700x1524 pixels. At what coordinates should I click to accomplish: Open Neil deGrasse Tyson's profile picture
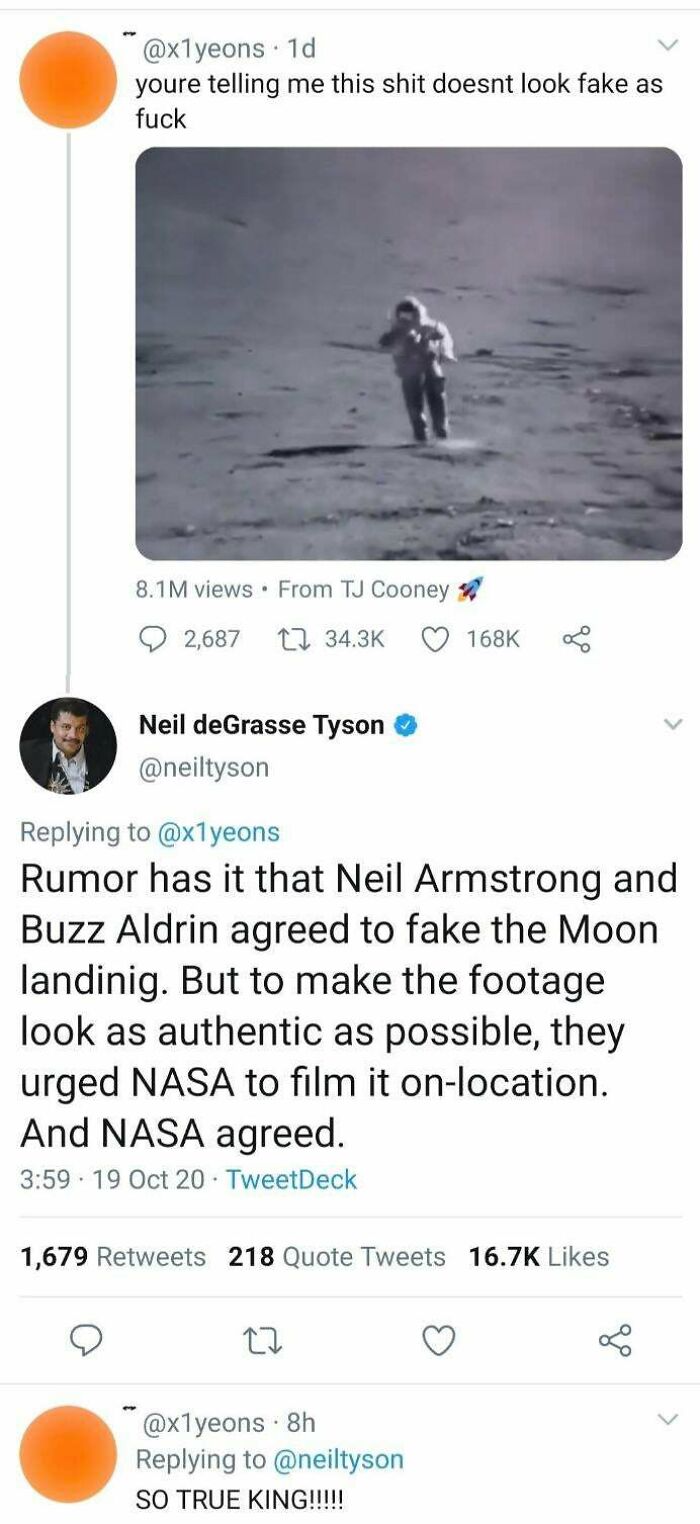(x=68, y=746)
